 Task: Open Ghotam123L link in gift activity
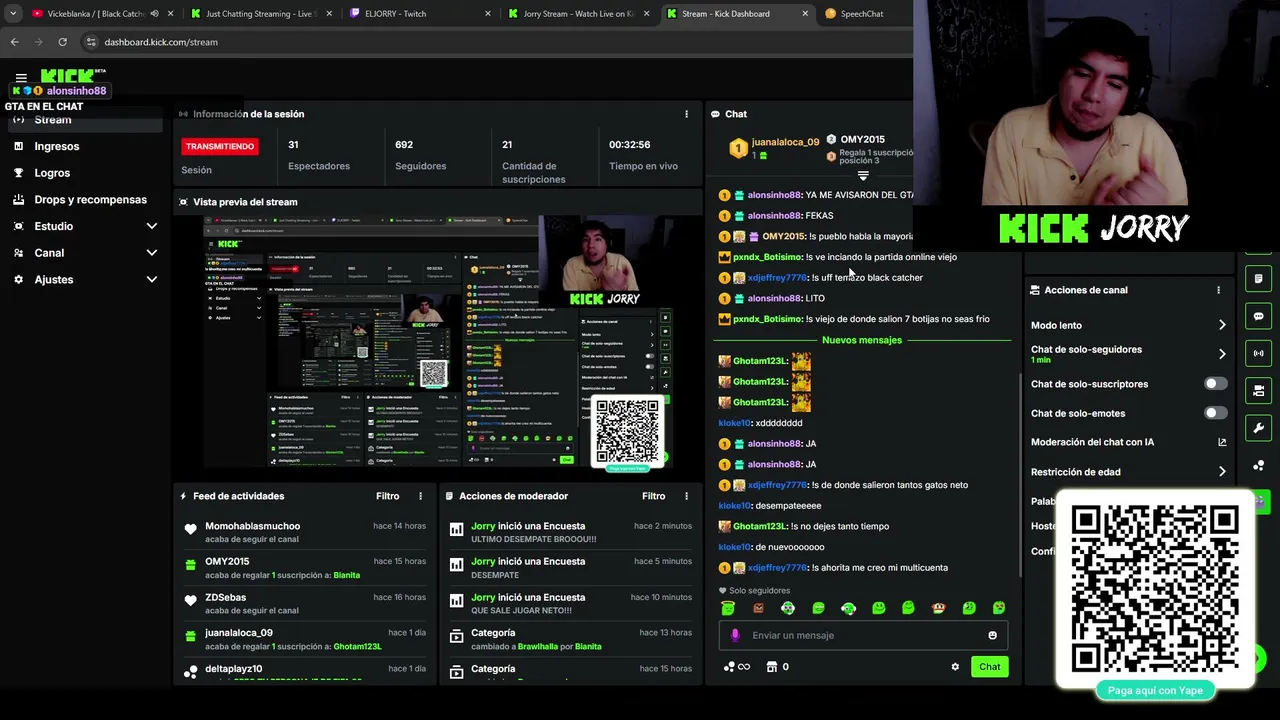point(357,647)
